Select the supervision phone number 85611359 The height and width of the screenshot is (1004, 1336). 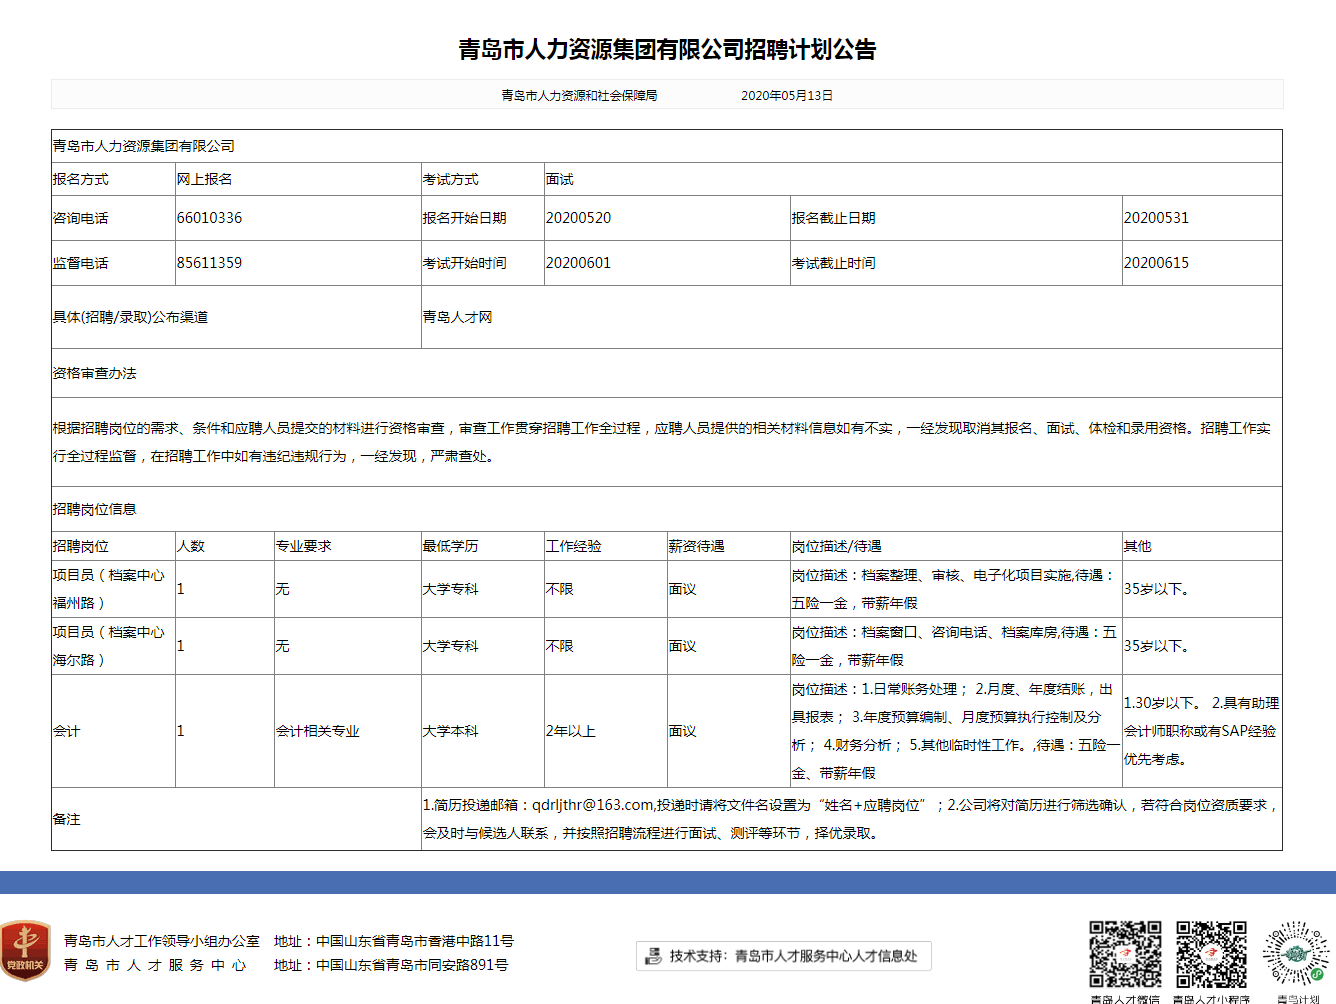(209, 263)
